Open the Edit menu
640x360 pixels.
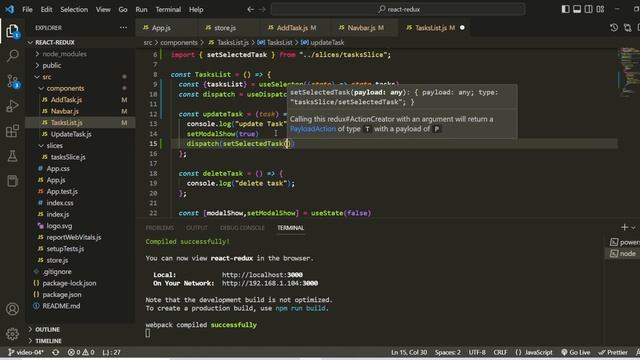point(47,9)
